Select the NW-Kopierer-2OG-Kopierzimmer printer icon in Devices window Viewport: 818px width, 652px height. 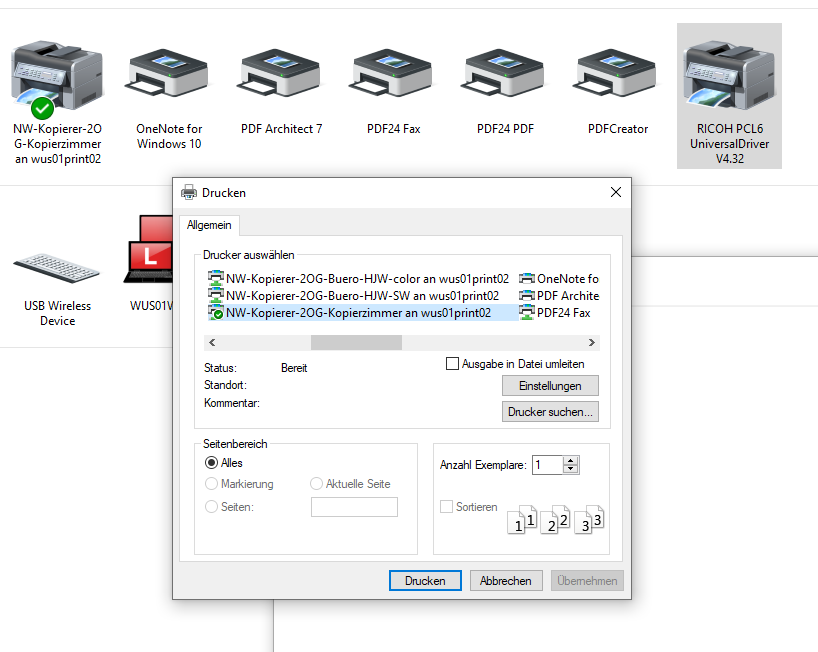(x=57, y=78)
